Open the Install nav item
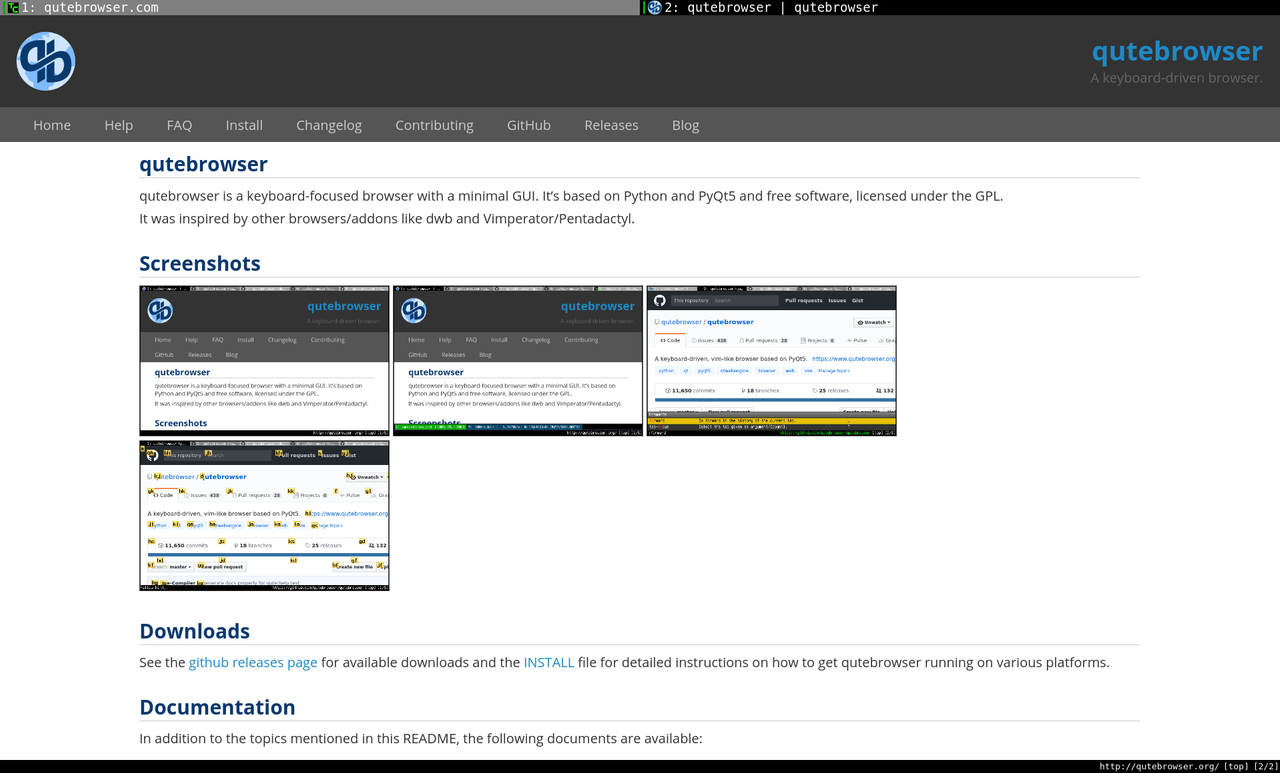The height and width of the screenshot is (773, 1280). click(244, 125)
